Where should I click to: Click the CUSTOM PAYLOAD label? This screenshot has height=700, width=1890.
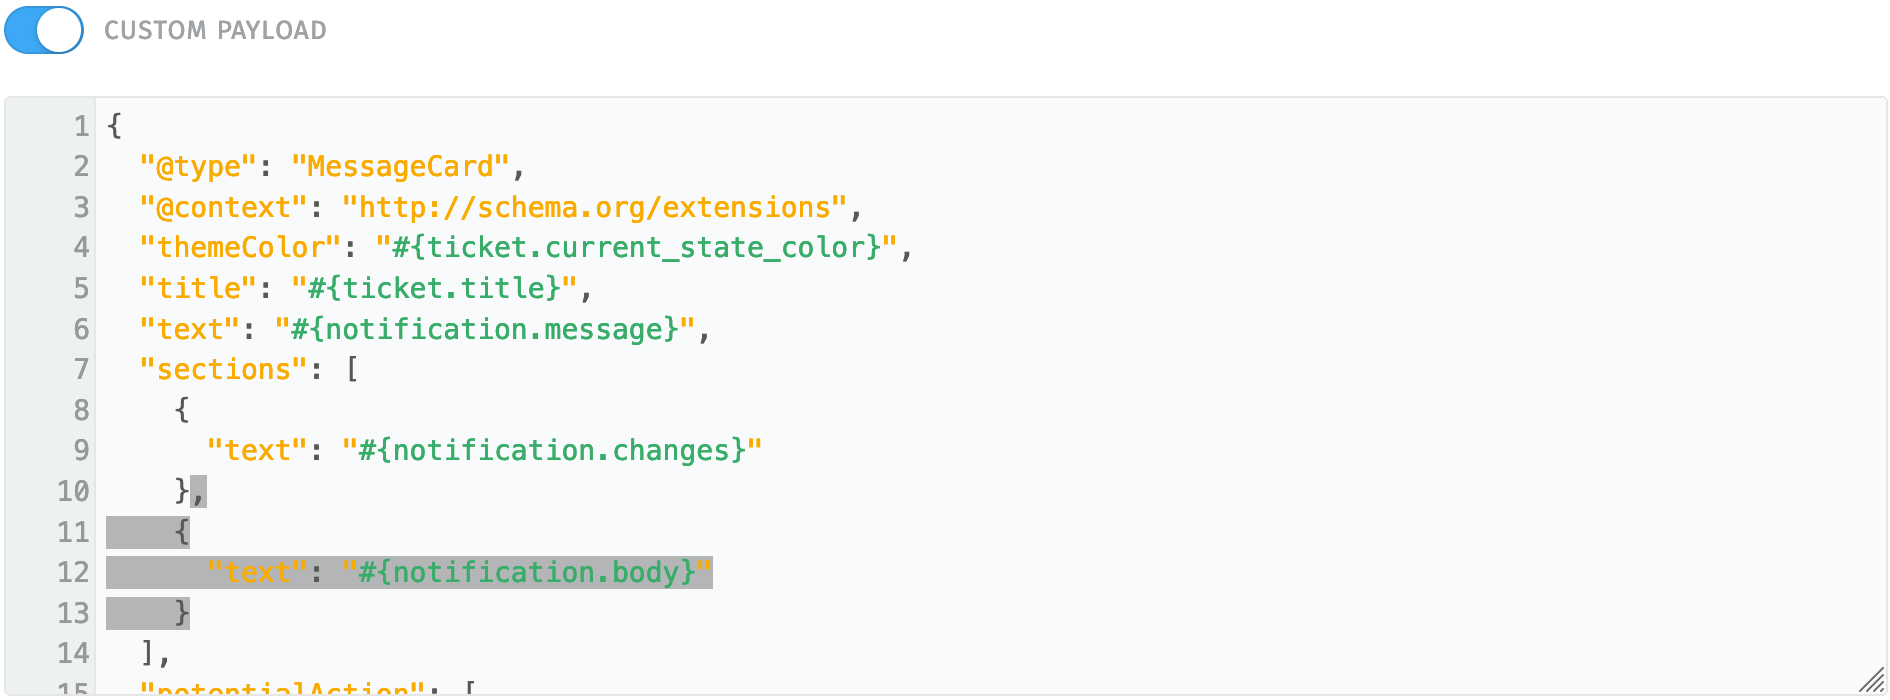coord(215,31)
